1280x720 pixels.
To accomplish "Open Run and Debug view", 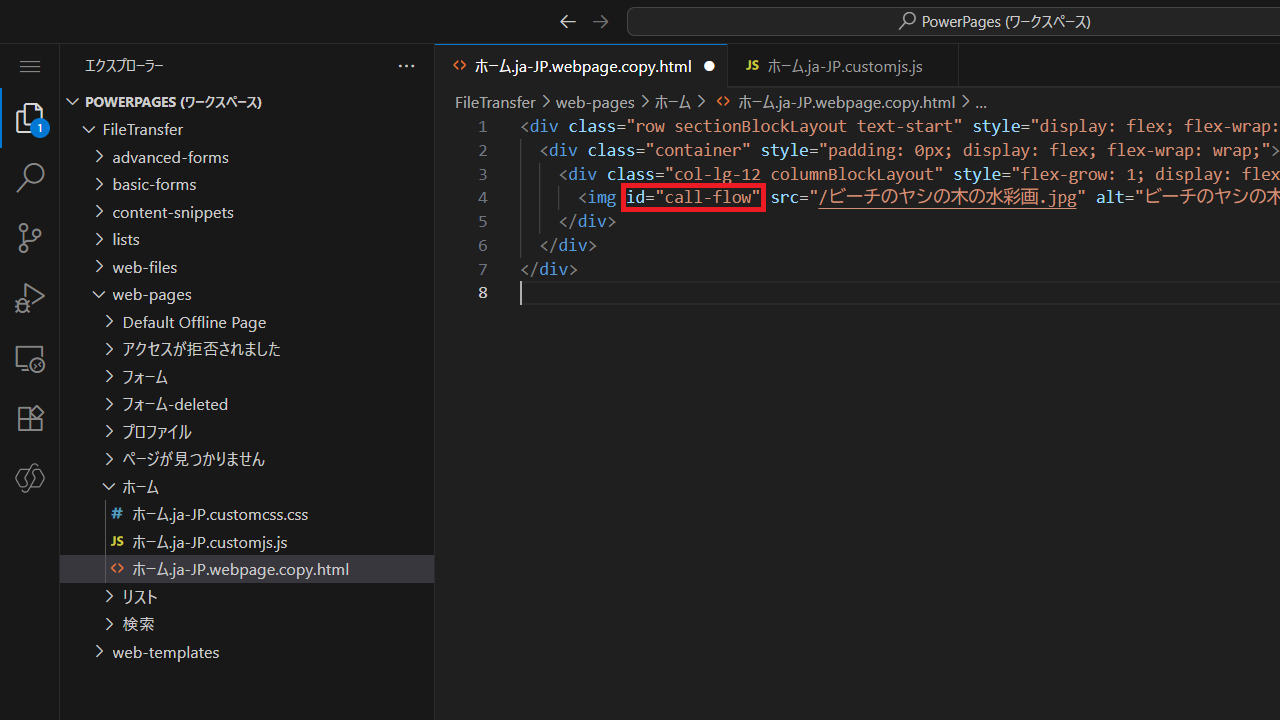I will [30, 298].
